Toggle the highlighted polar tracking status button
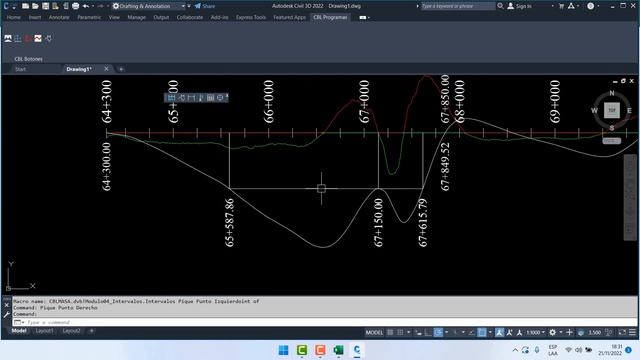This screenshot has width=640, height=360. coord(438,333)
